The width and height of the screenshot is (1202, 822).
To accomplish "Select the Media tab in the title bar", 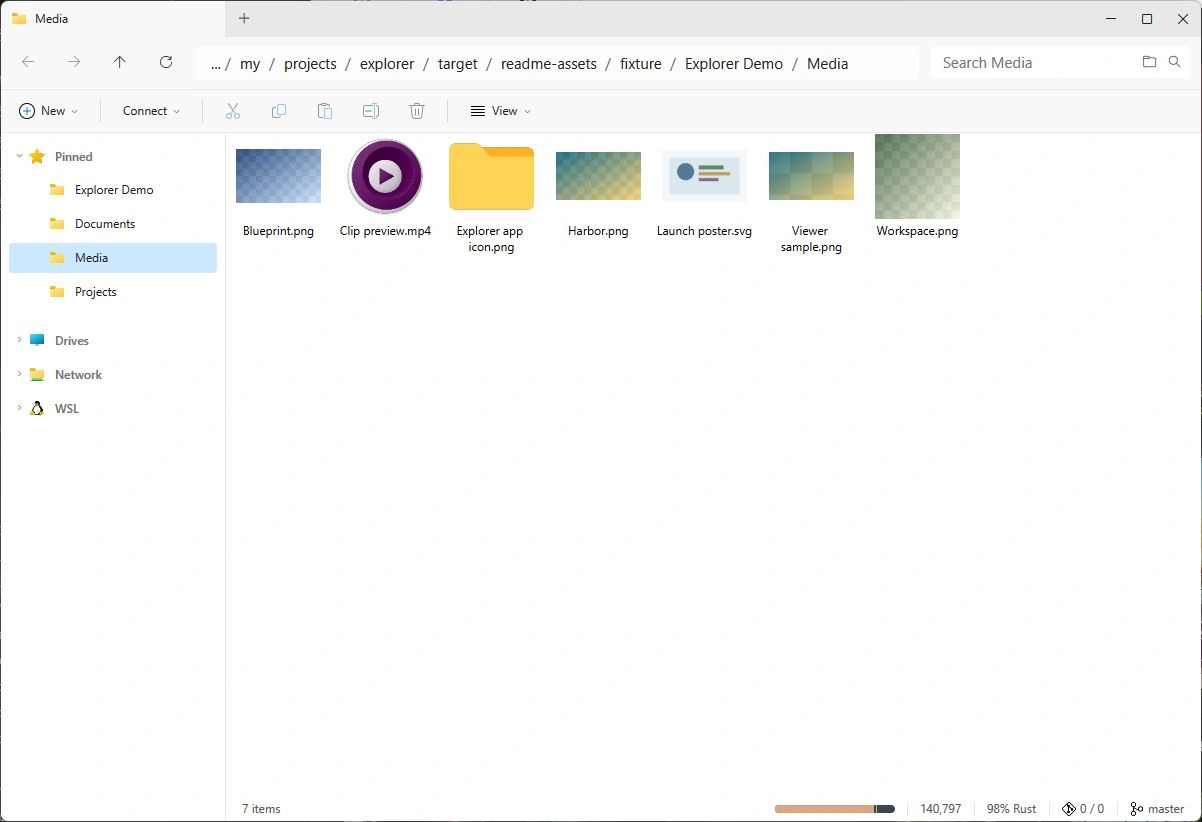I will tap(112, 18).
